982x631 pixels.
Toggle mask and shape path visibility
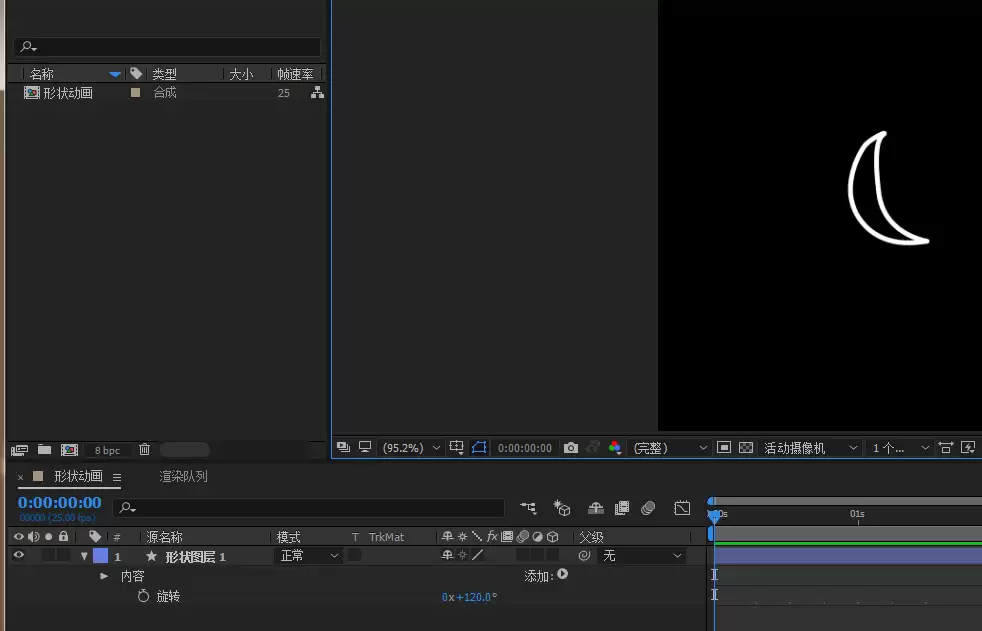(x=479, y=447)
